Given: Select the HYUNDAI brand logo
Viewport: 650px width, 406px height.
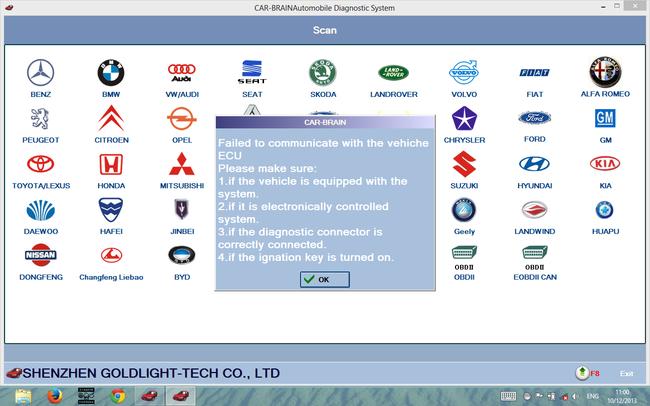Looking at the screenshot, I should (534, 164).
